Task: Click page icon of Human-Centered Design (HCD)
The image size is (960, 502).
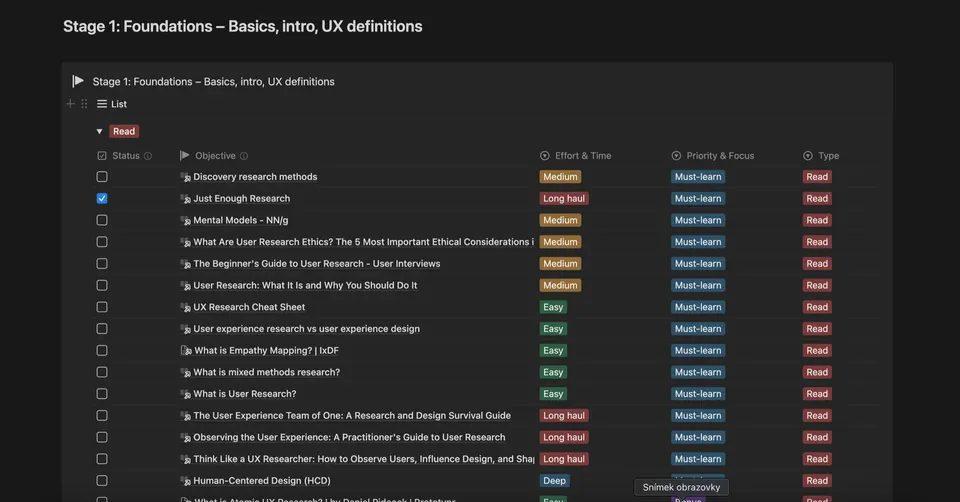Action: click(186, 481)
